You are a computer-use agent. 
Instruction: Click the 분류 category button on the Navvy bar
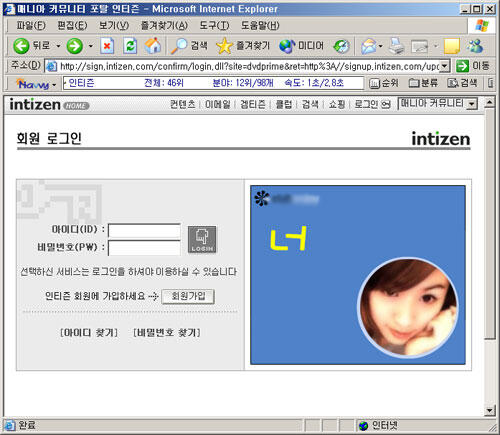[x=423, y=83]
